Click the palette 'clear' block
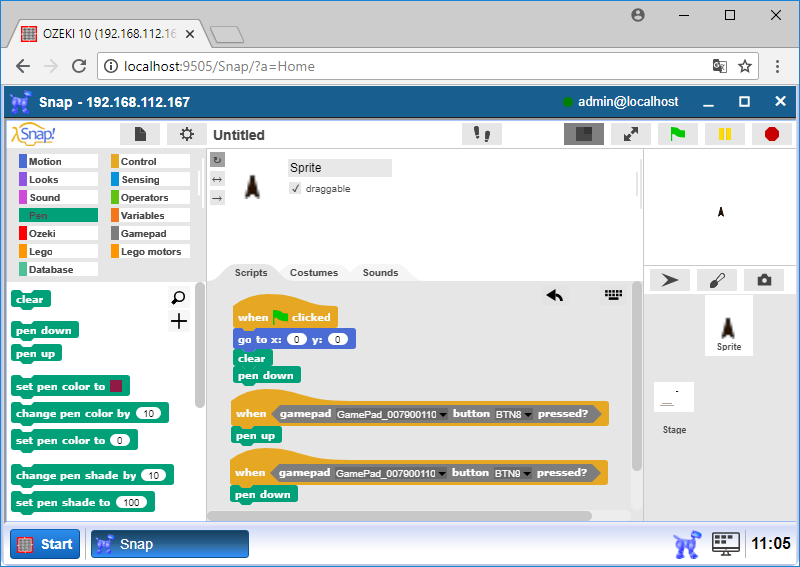 (x=30, y=300)
